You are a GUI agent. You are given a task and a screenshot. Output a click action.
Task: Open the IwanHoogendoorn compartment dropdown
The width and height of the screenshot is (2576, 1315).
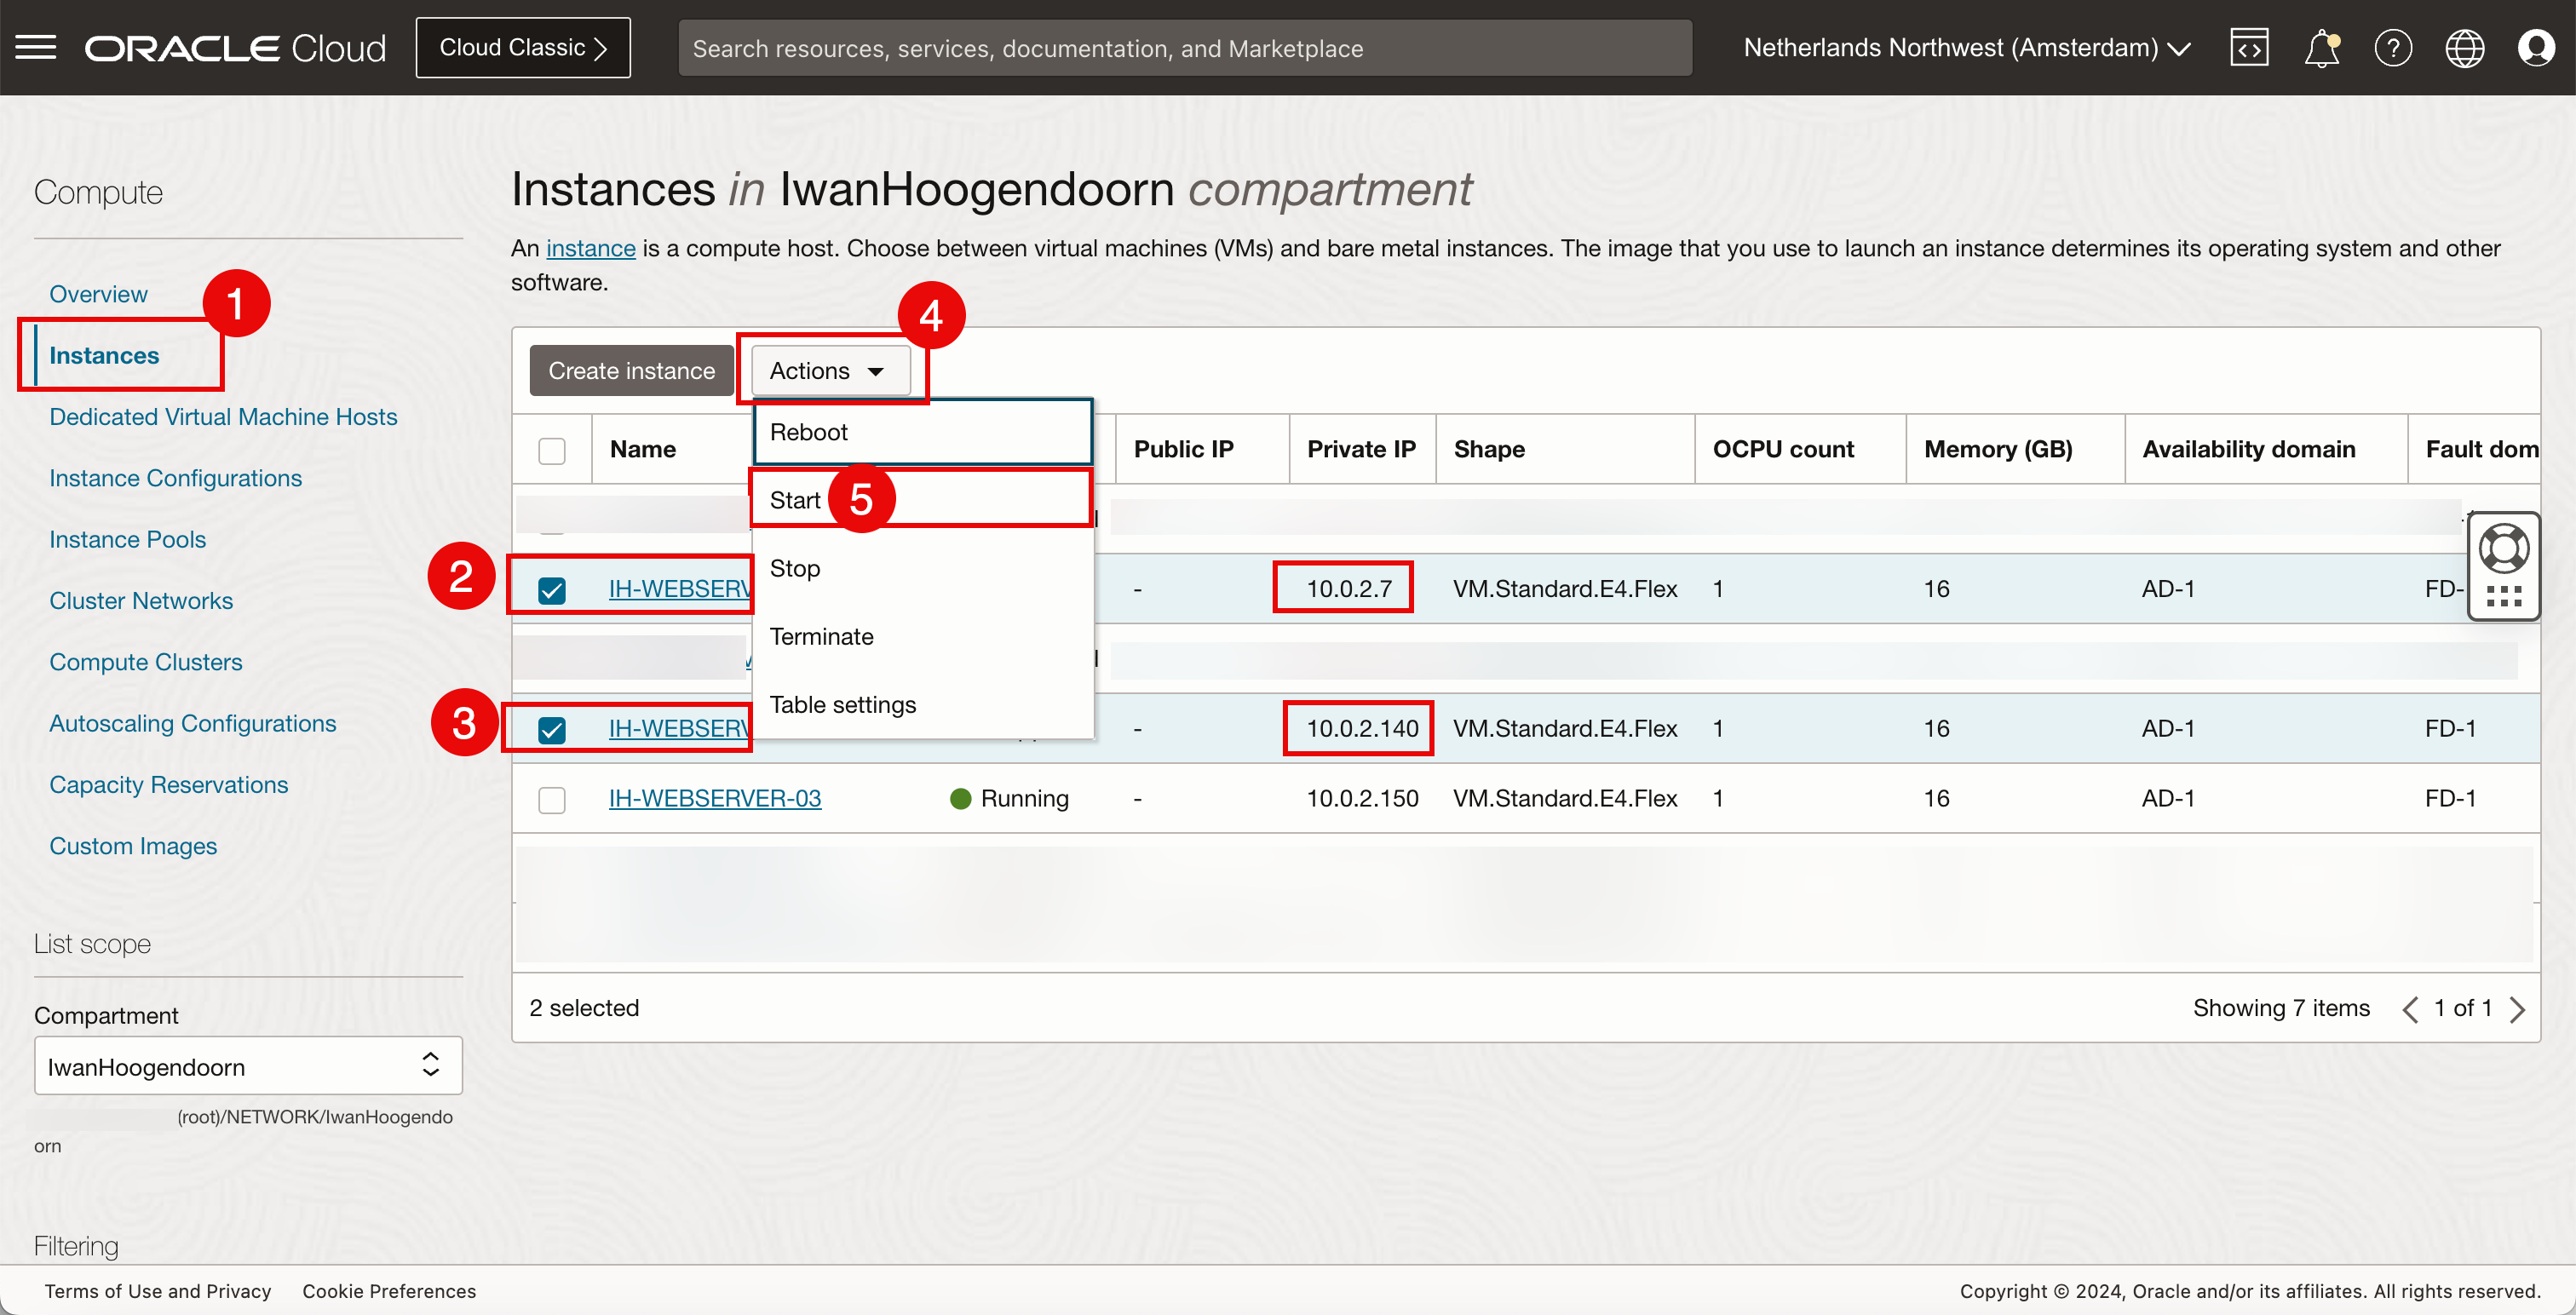247,1066
